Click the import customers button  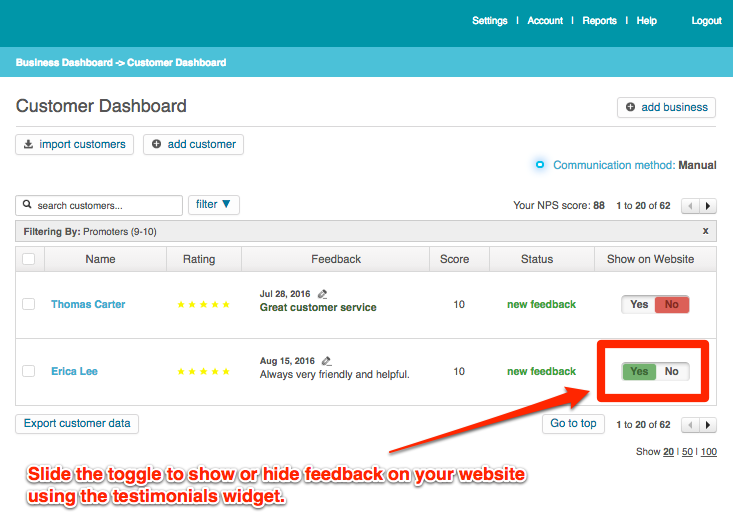[74, 145]
